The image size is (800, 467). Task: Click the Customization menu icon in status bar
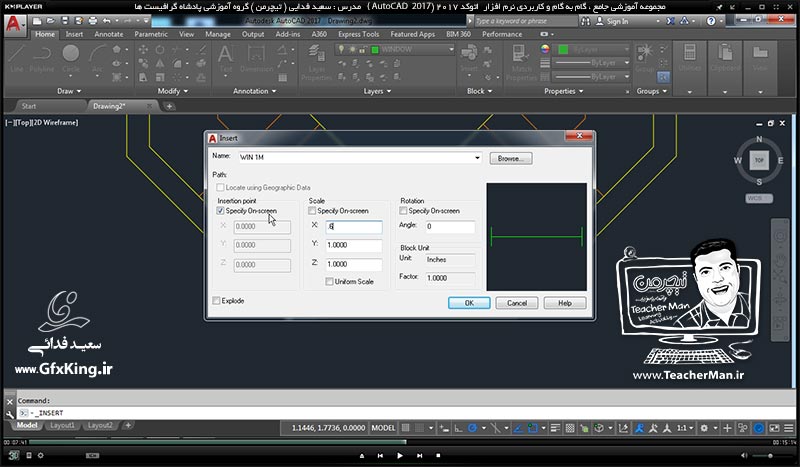coord(789,428)
